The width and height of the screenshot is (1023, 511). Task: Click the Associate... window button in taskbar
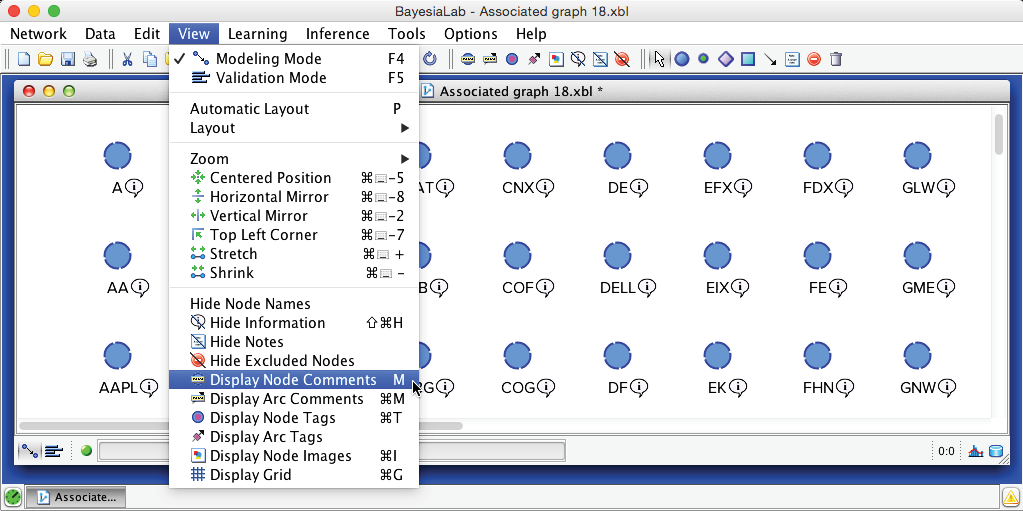76,497
